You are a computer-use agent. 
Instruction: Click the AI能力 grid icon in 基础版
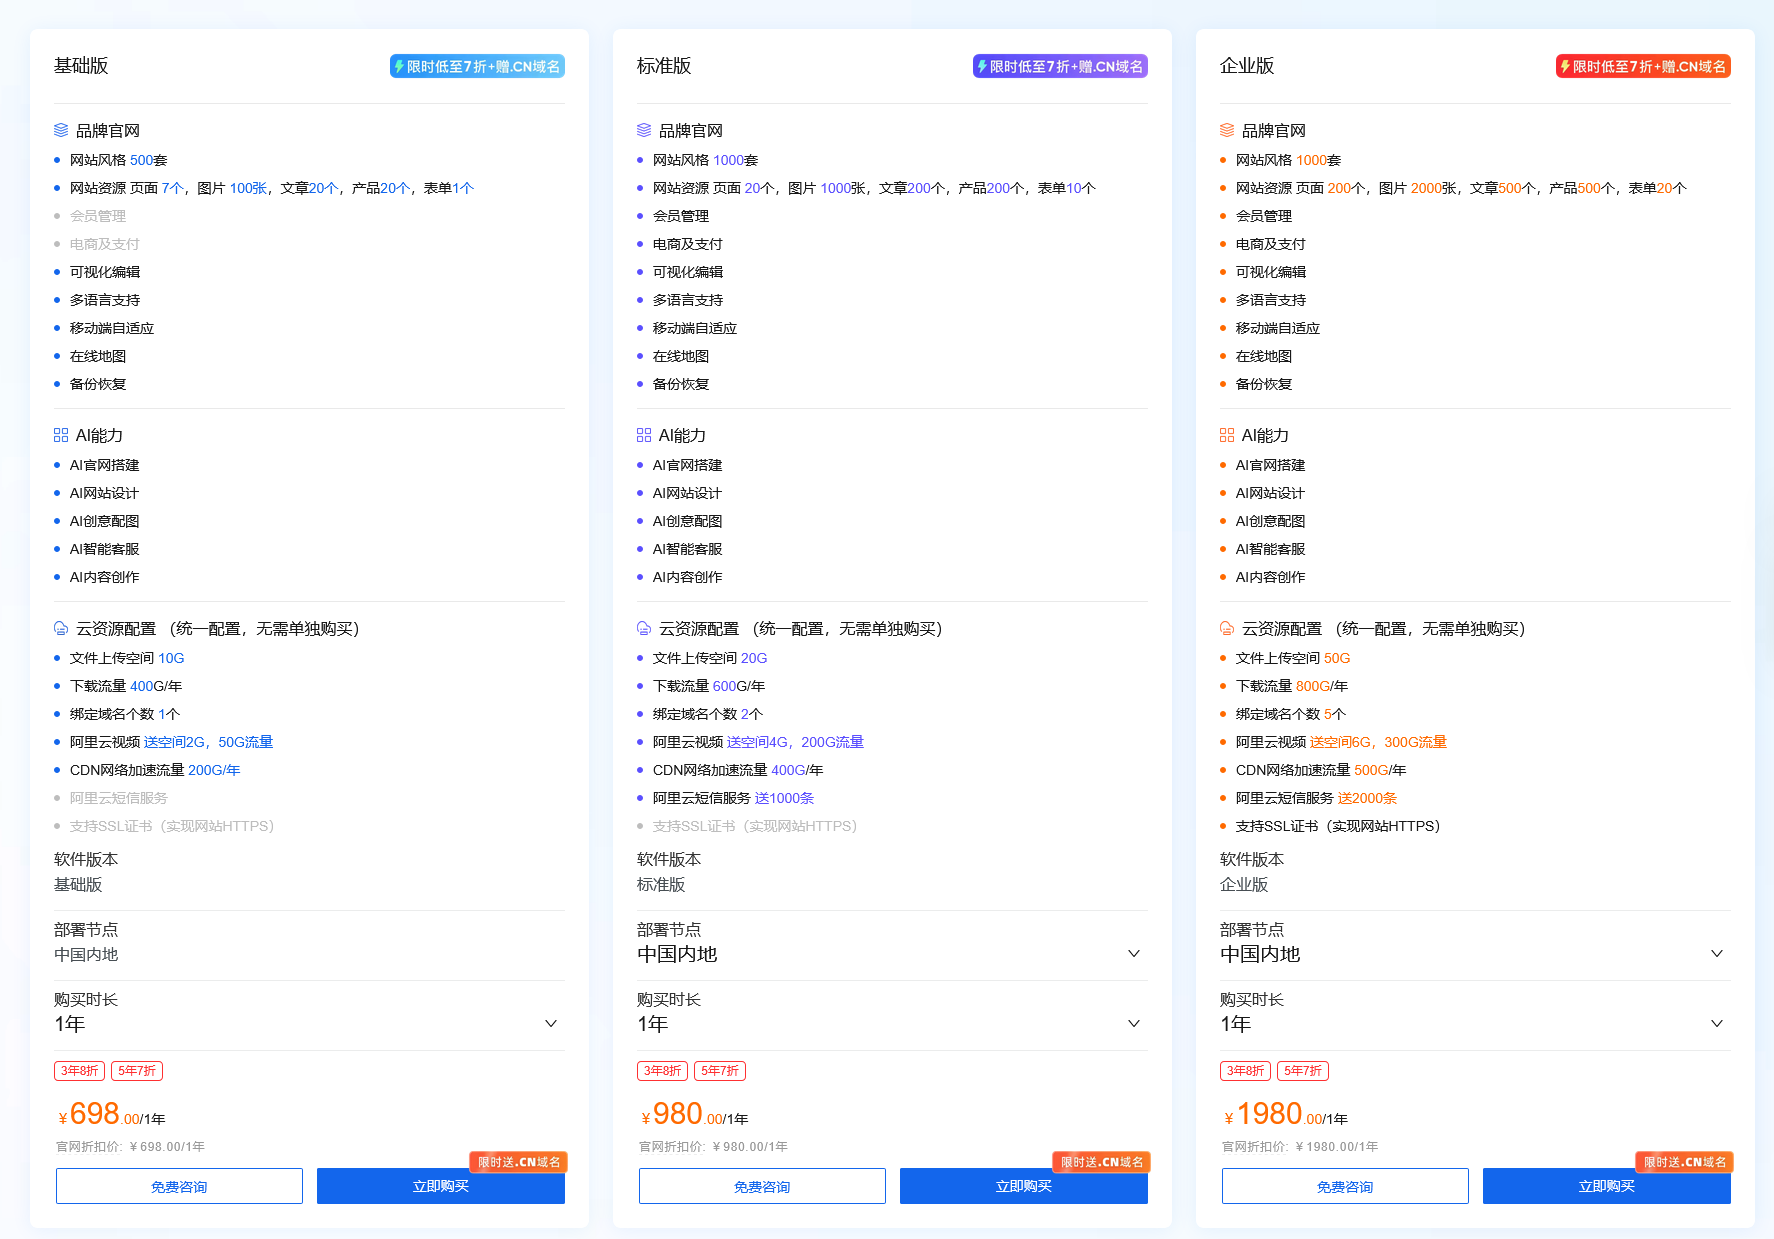61,435
